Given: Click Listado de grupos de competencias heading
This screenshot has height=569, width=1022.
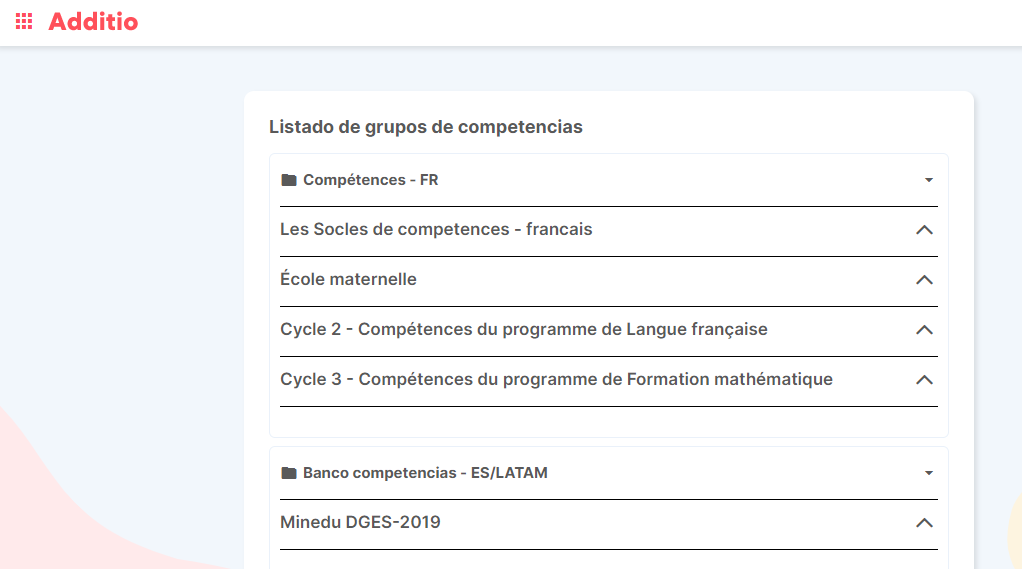Looking at the screenshot, I should [x=425, y=127].
